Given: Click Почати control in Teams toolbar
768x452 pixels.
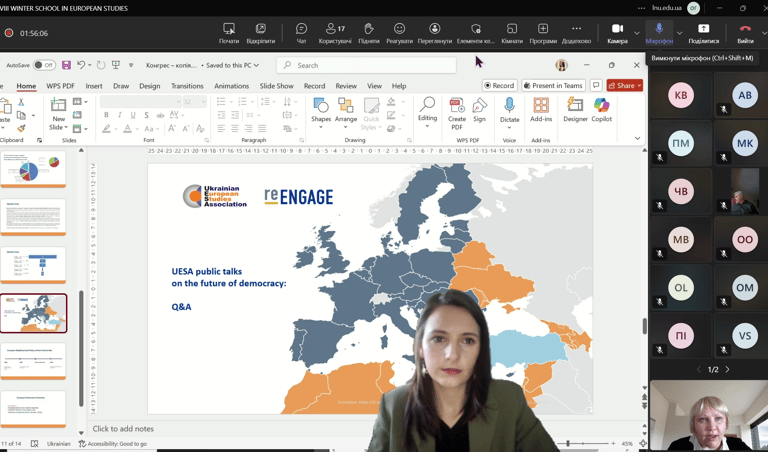Looking at the screenshot, I should [229, 33].
